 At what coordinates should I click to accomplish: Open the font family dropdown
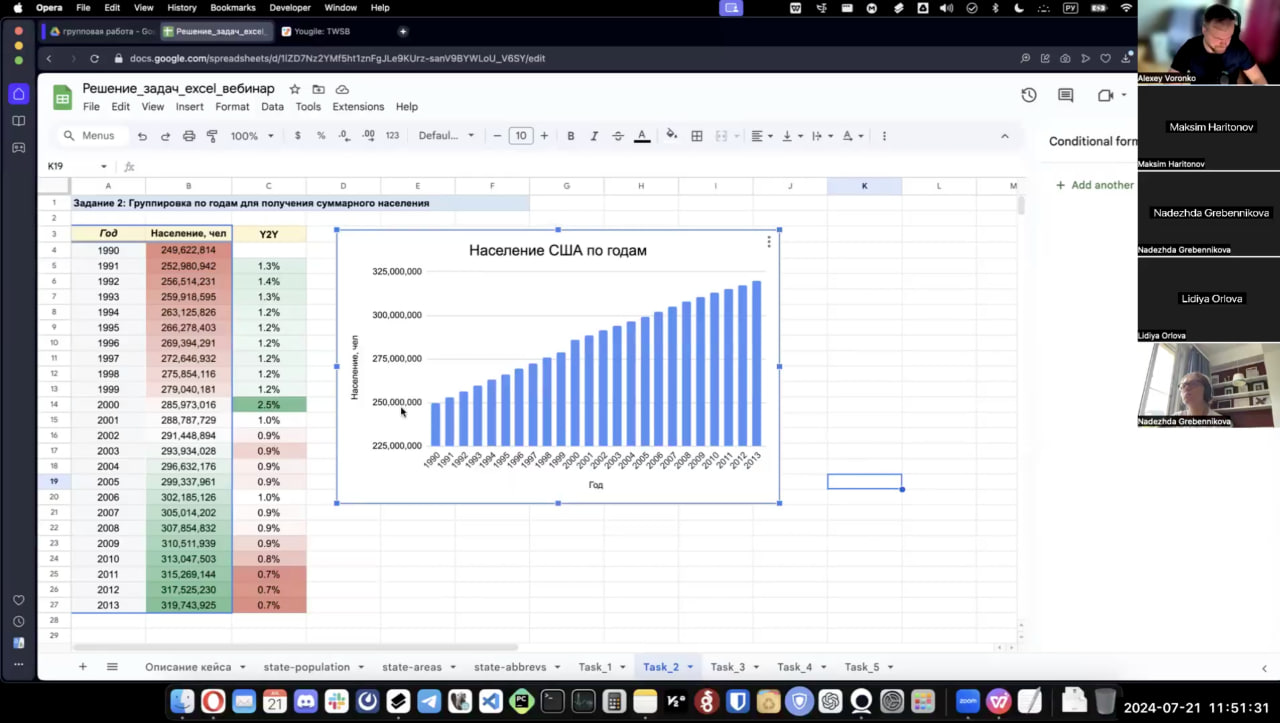(x=446, y=136)
